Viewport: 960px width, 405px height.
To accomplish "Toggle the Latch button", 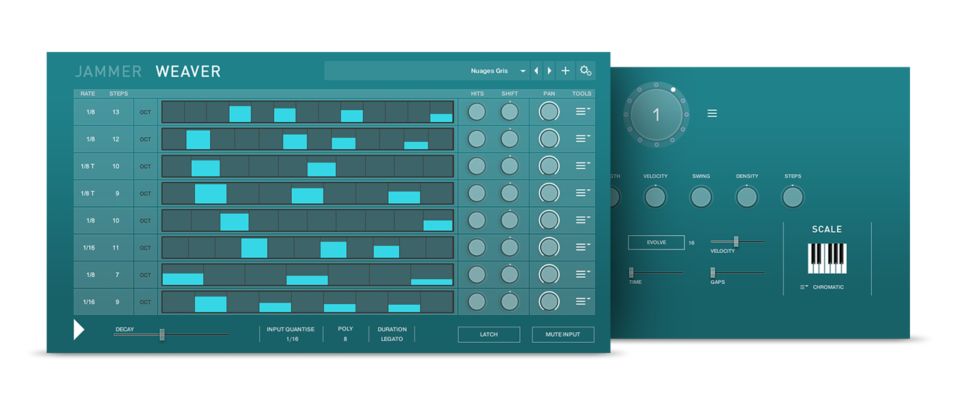I will [489, 334].
